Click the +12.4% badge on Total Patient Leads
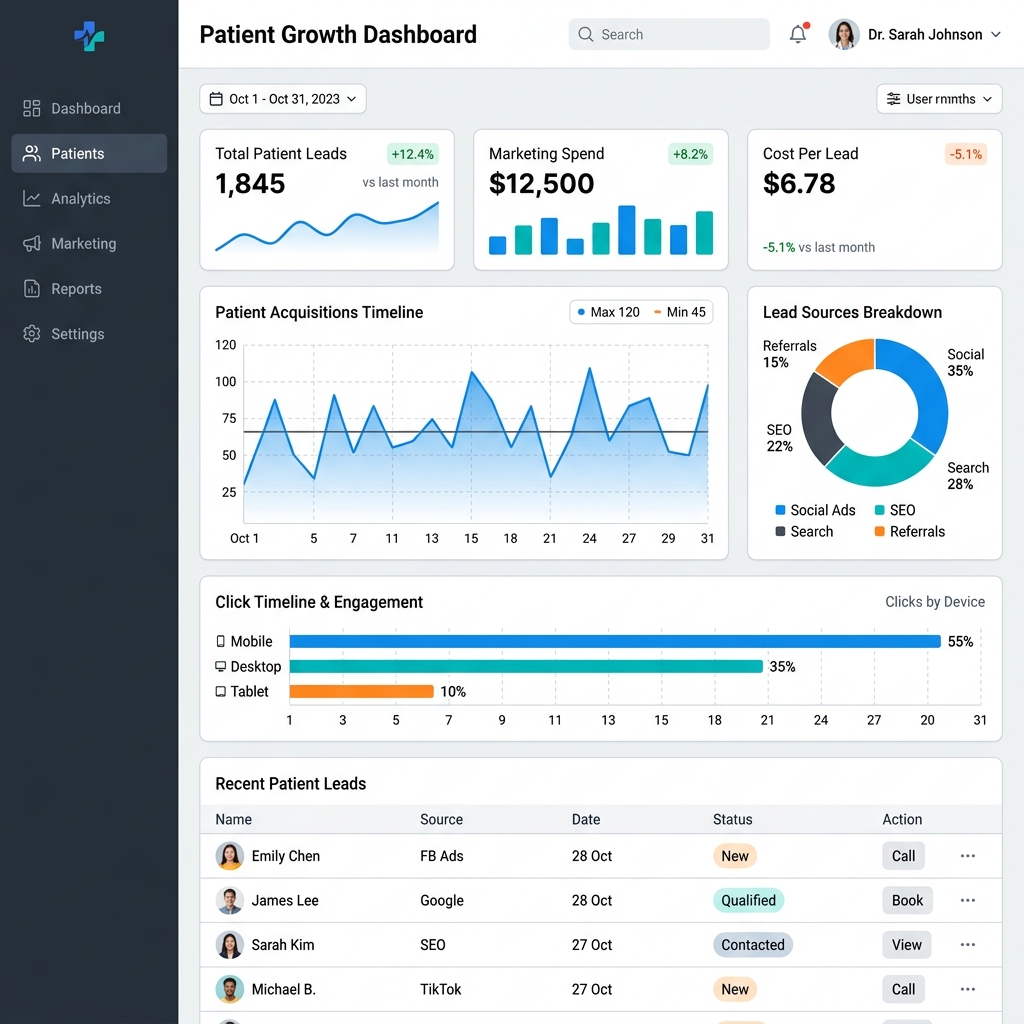1024x1024 pixels. coord(412,154)
